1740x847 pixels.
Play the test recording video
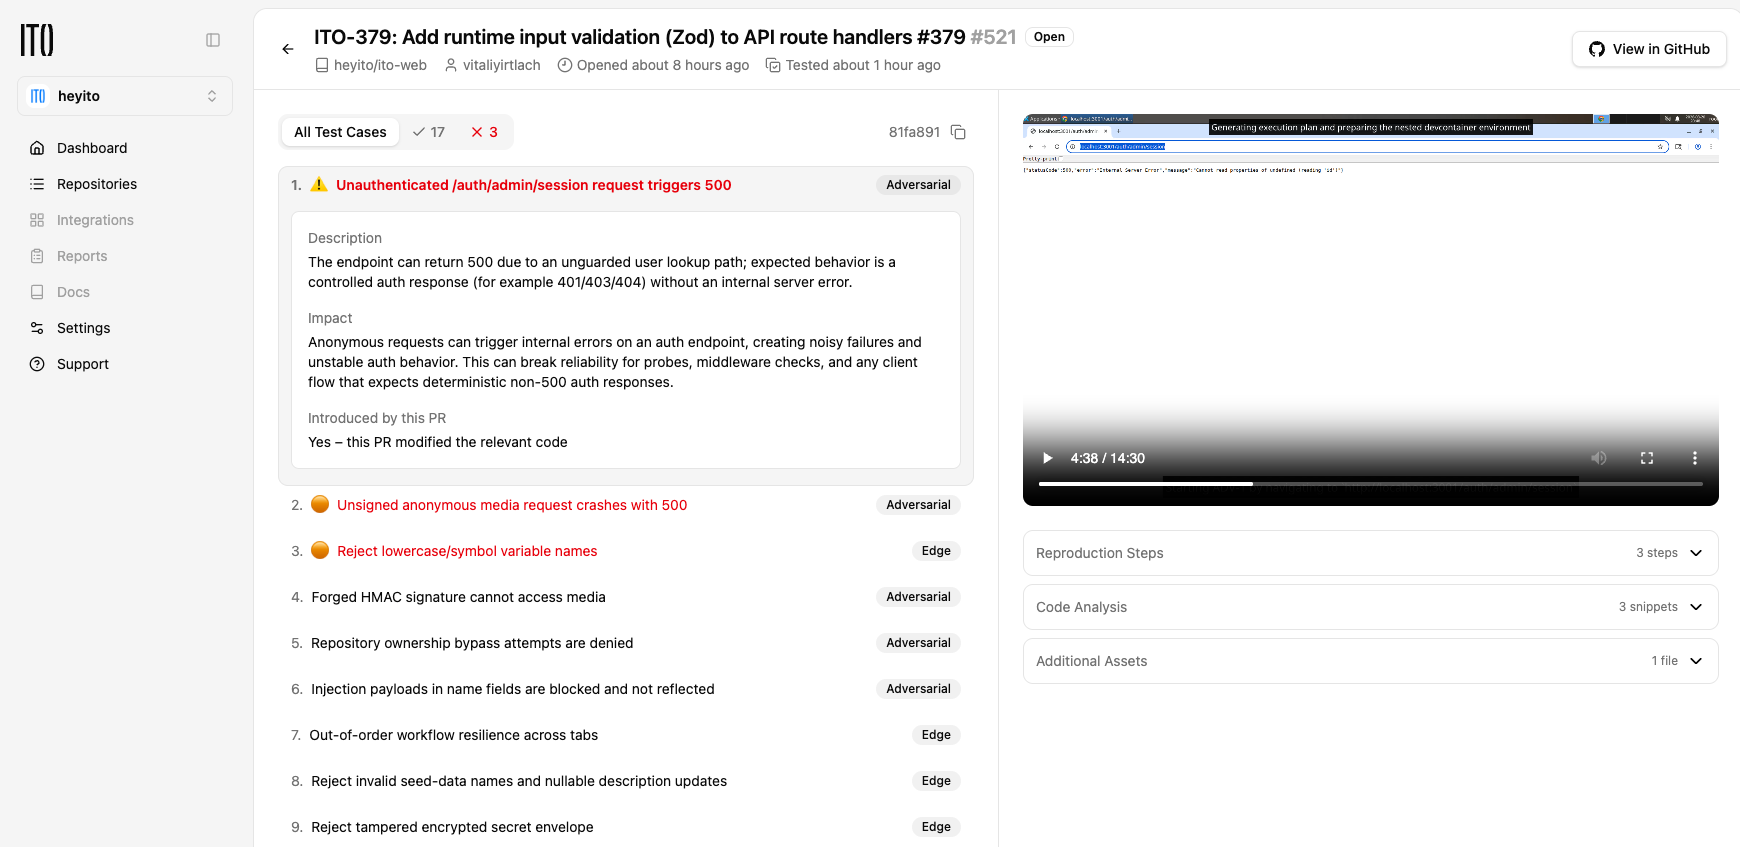tap(1047, 458)
